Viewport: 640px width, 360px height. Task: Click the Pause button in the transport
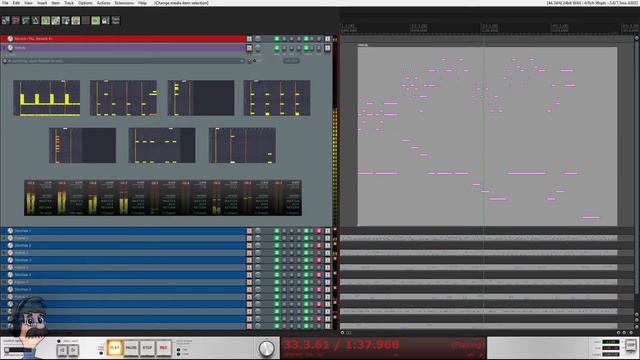point(131,348)
